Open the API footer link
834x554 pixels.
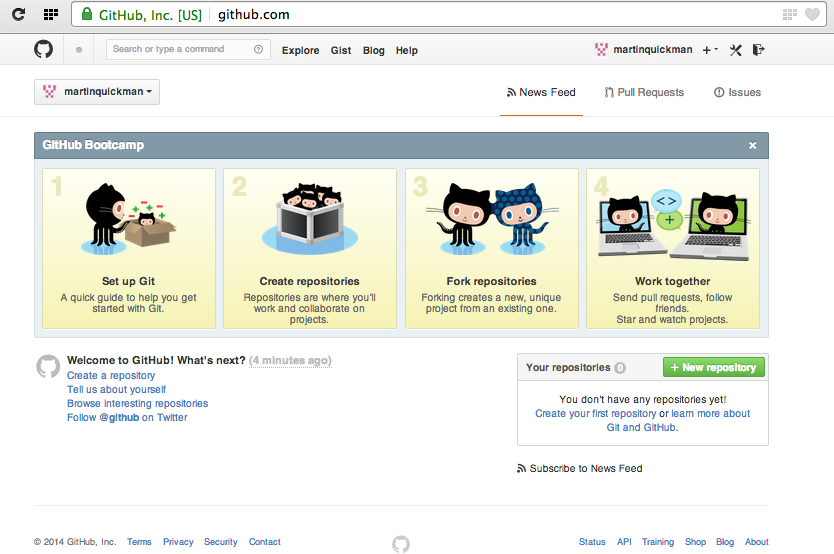point(624,542)
